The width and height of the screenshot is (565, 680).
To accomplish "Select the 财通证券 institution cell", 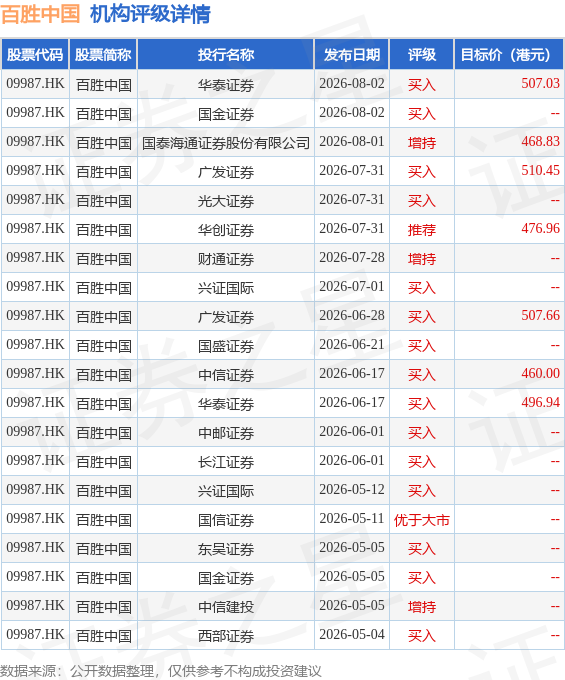I will point(225,259).
